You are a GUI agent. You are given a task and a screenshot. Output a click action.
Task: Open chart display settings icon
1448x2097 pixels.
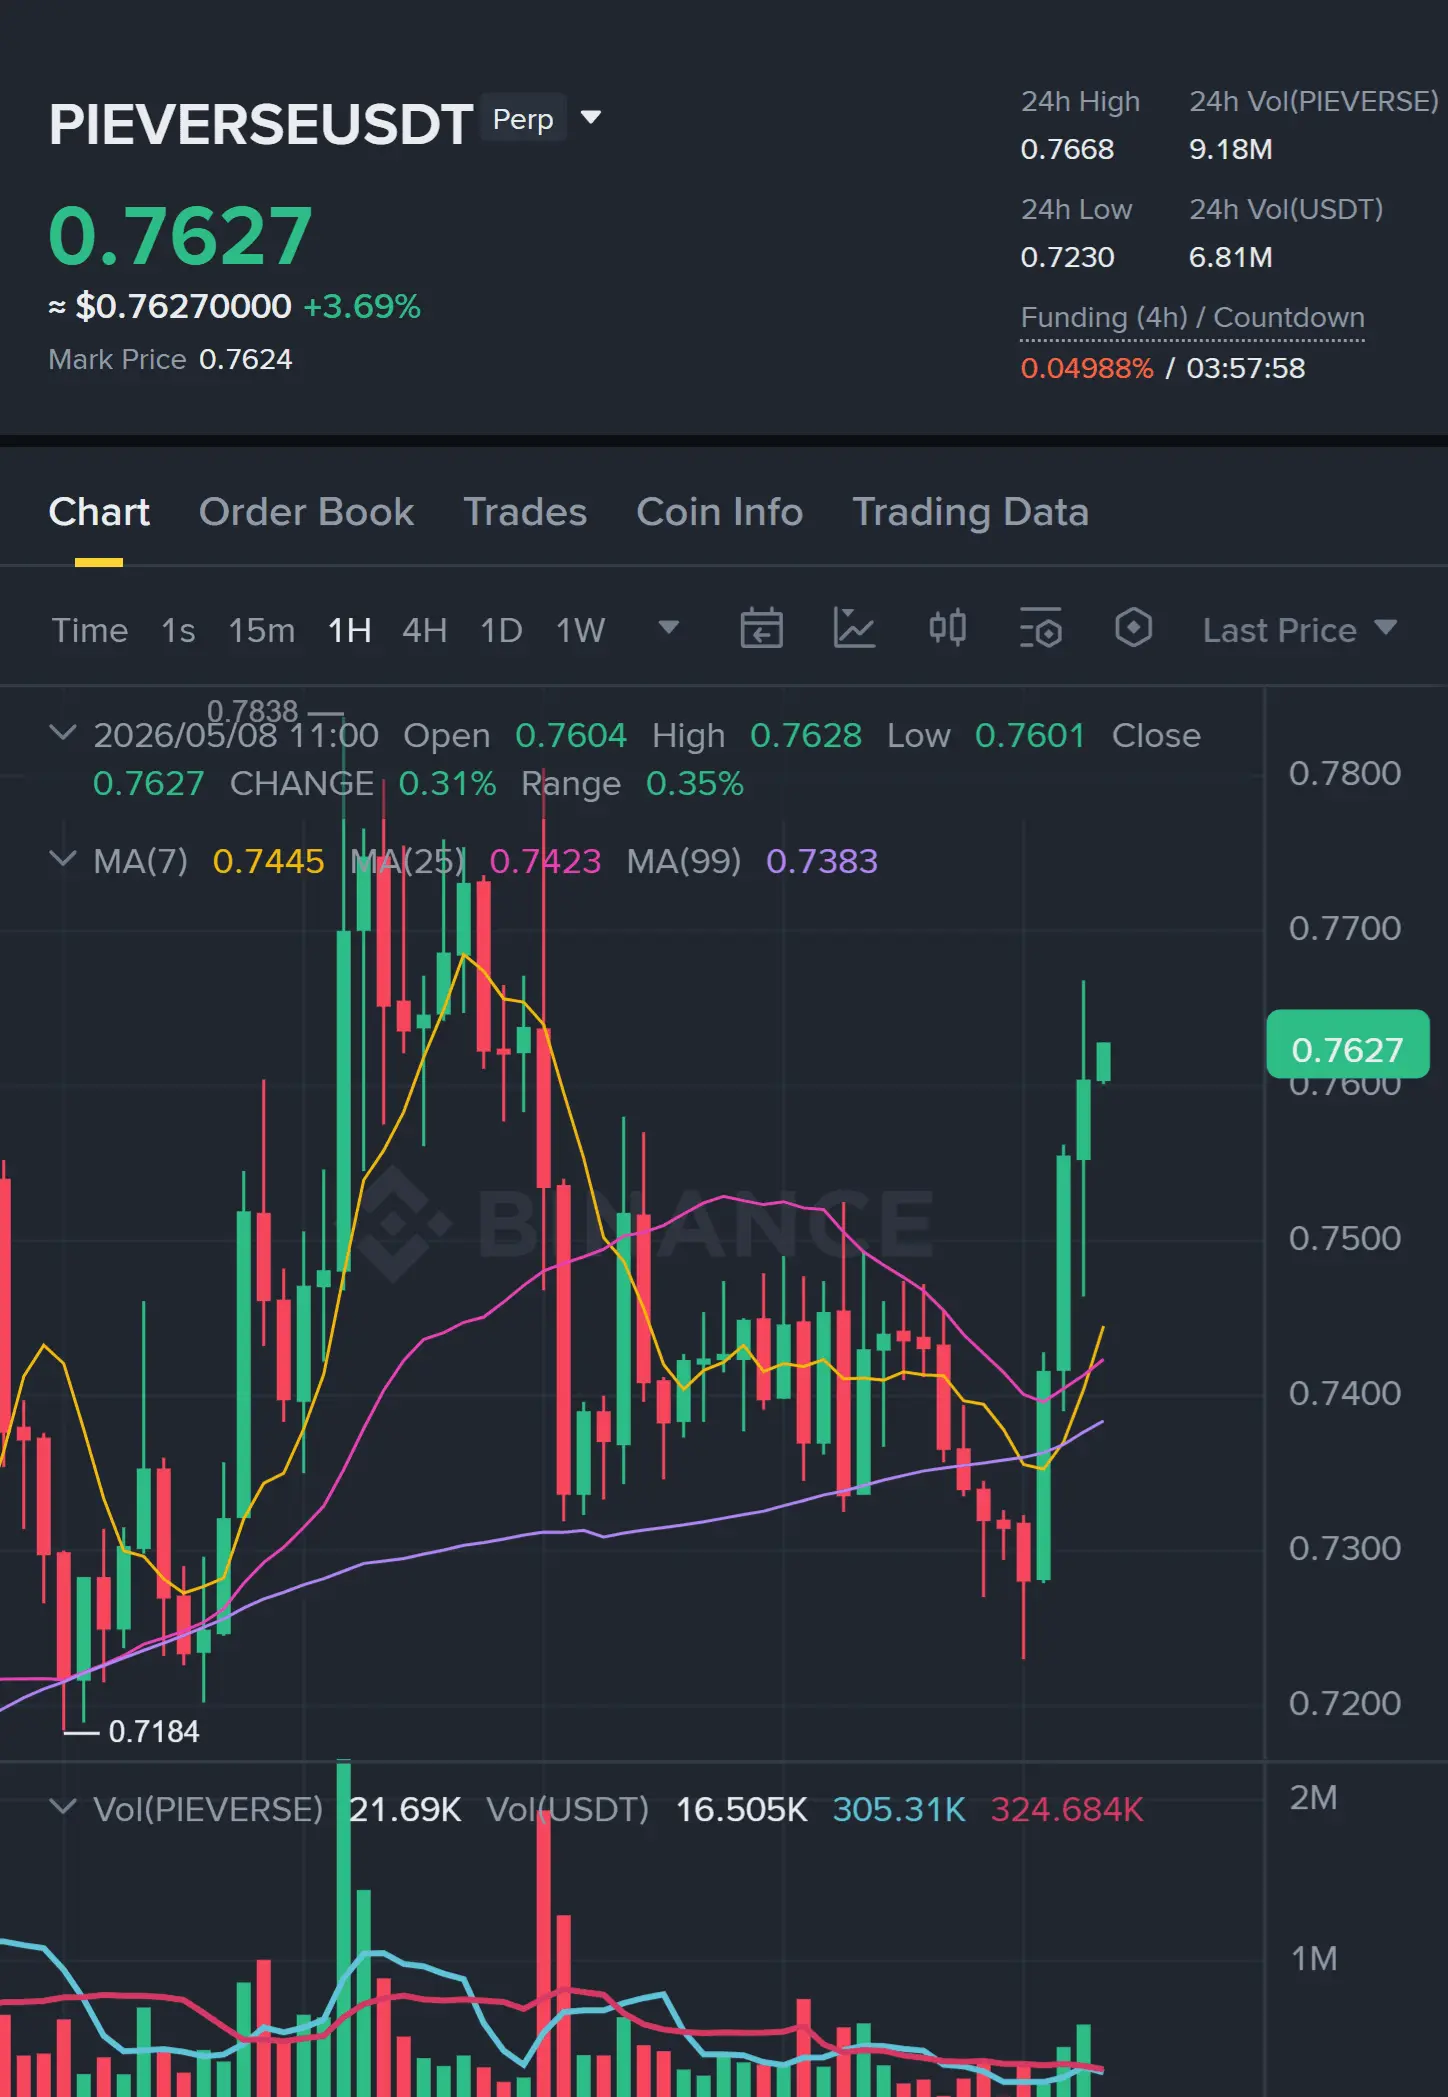1040,629
